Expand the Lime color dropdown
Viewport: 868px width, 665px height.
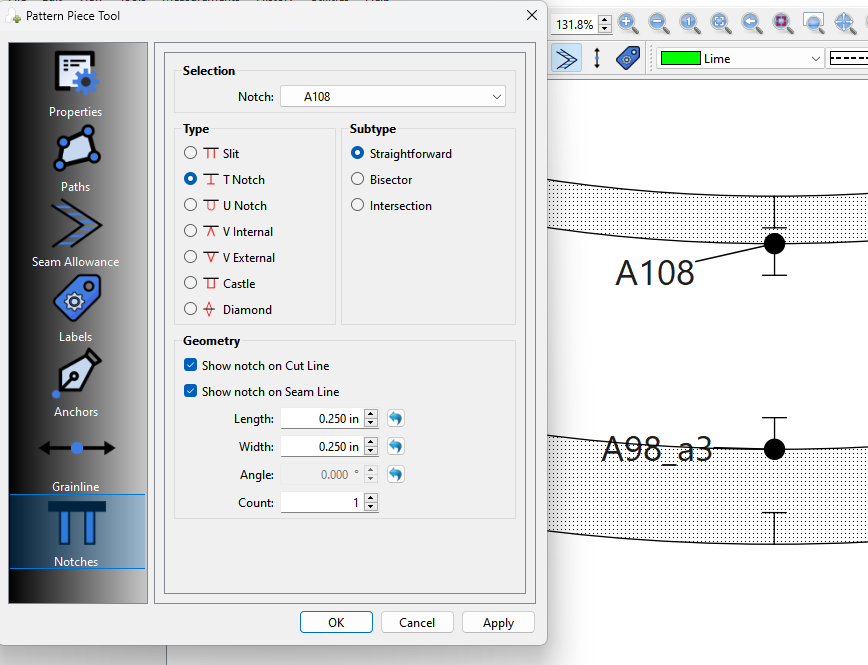(x=815, y=59)
